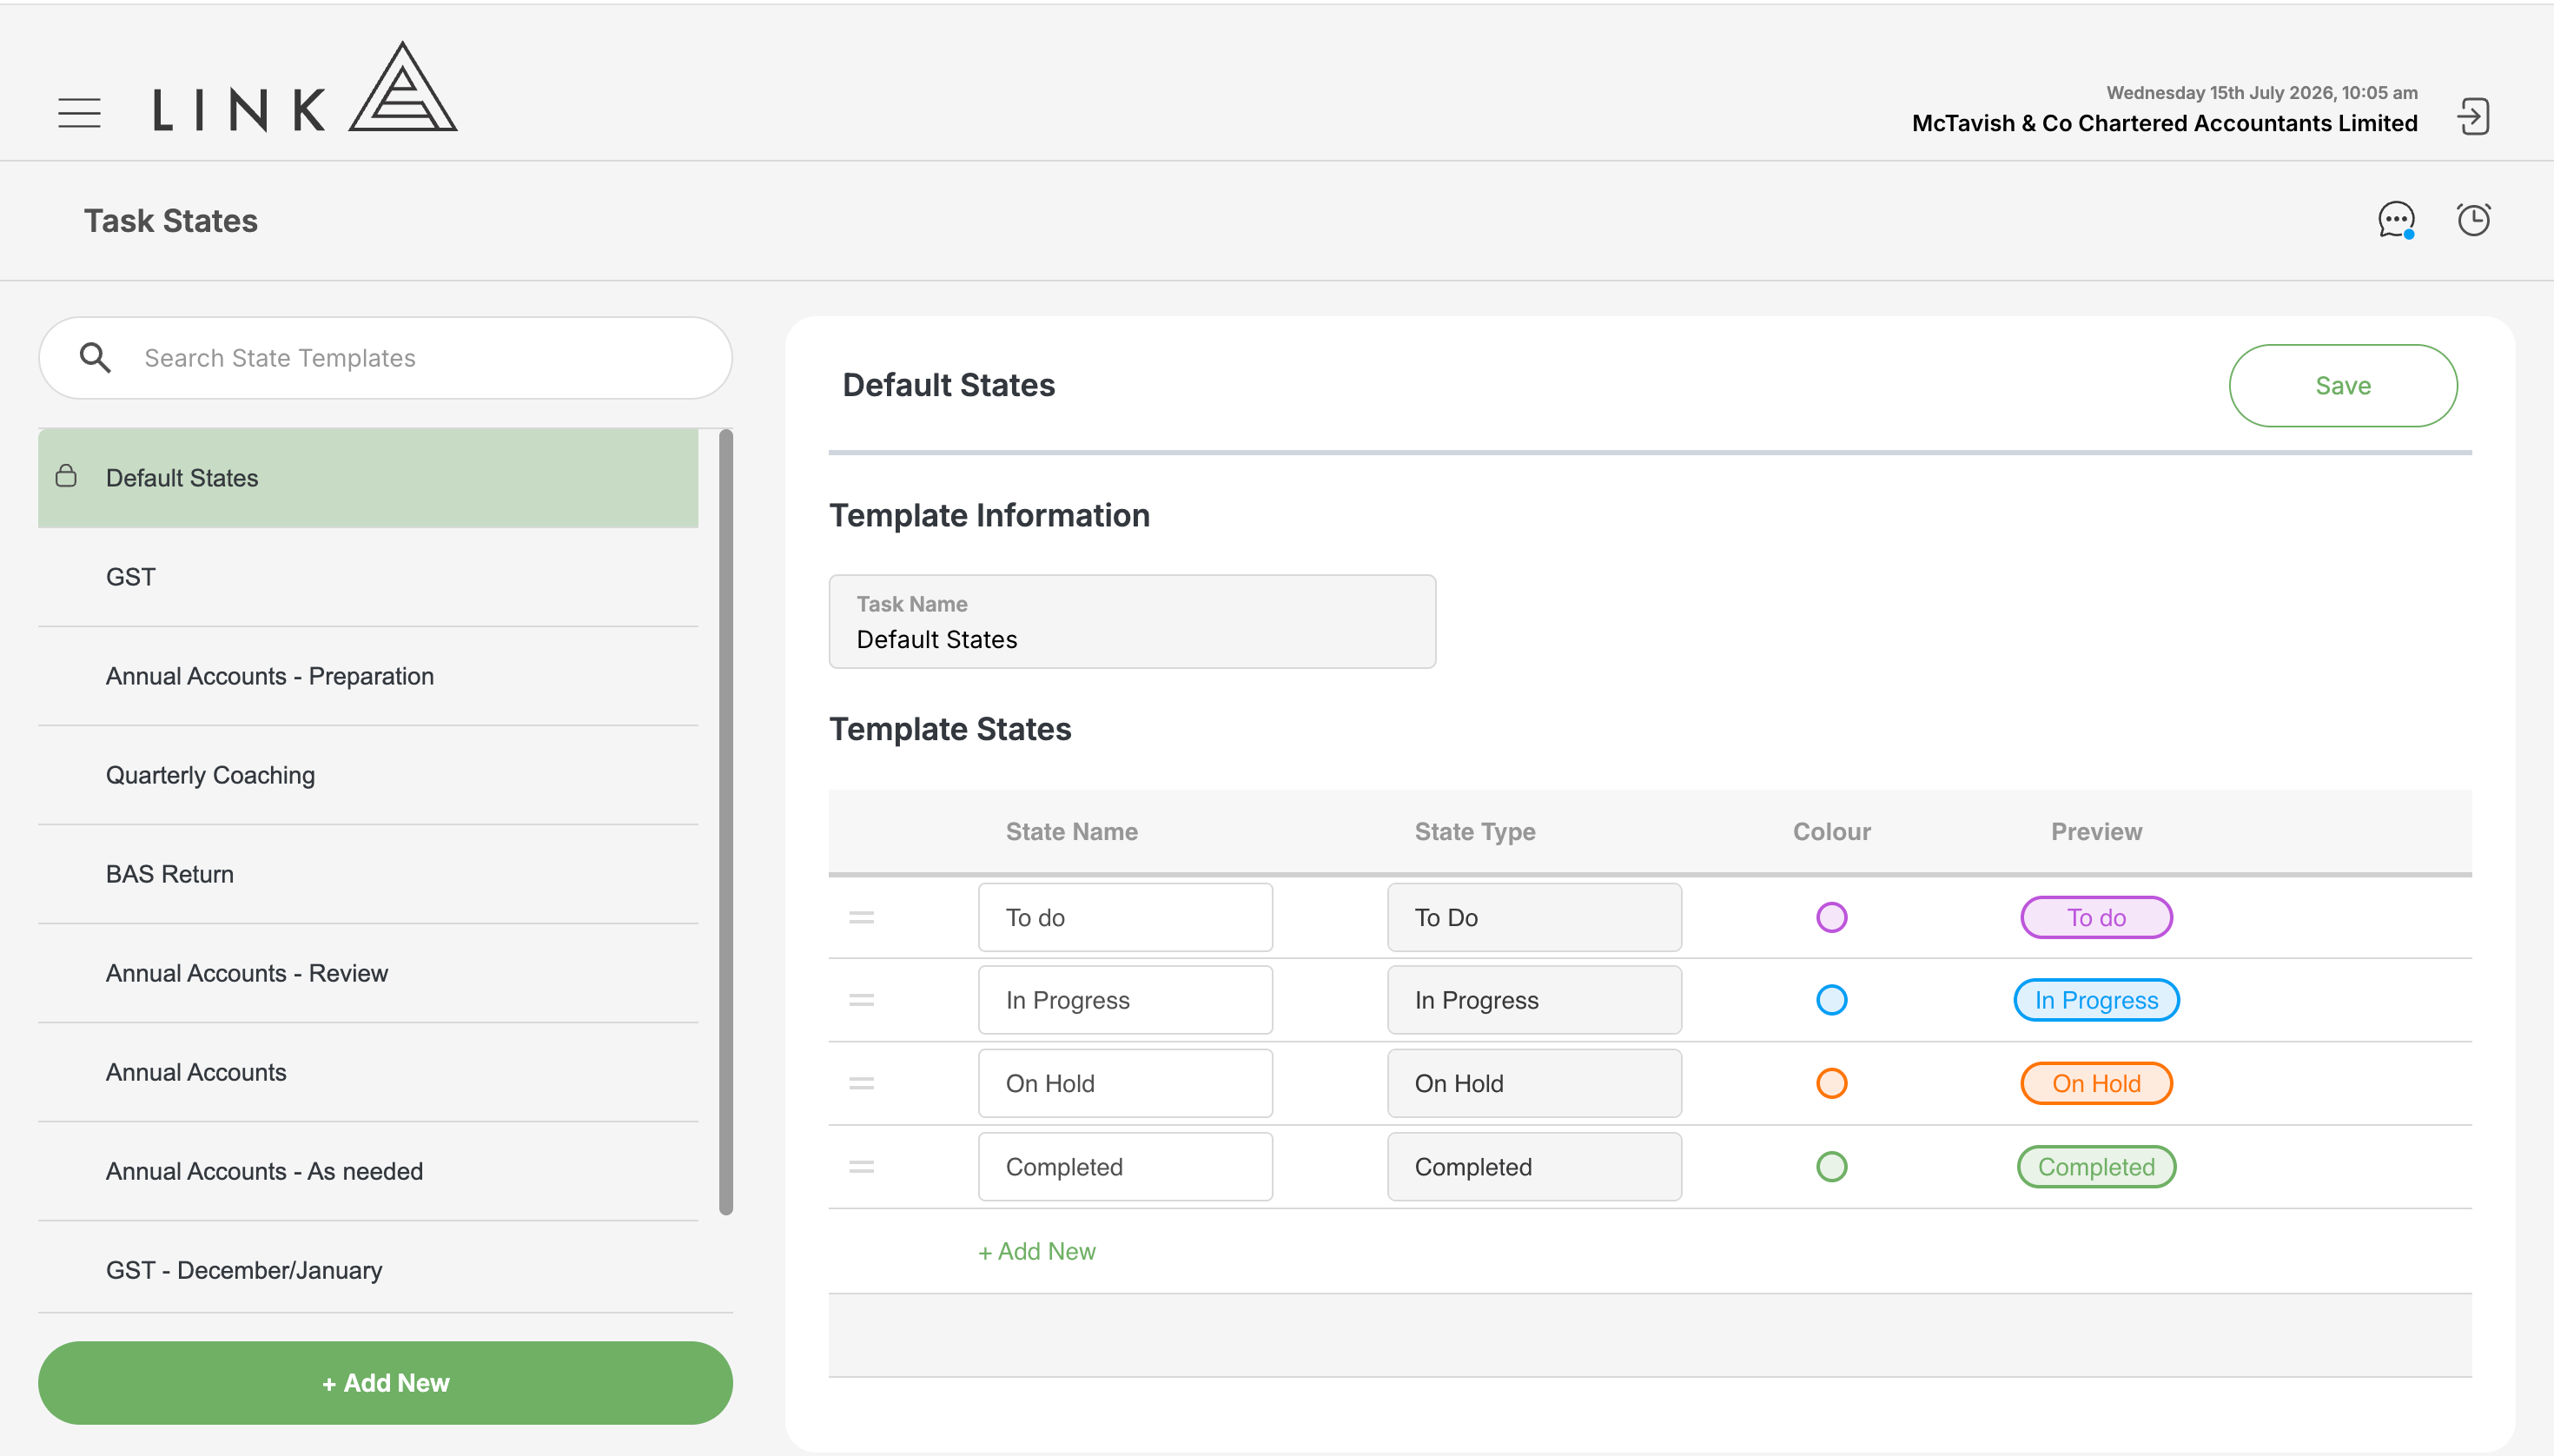Open Annual Accounts - As needed template
This screenshot has width=2554, height=1456.
[x=368, y=1171]
